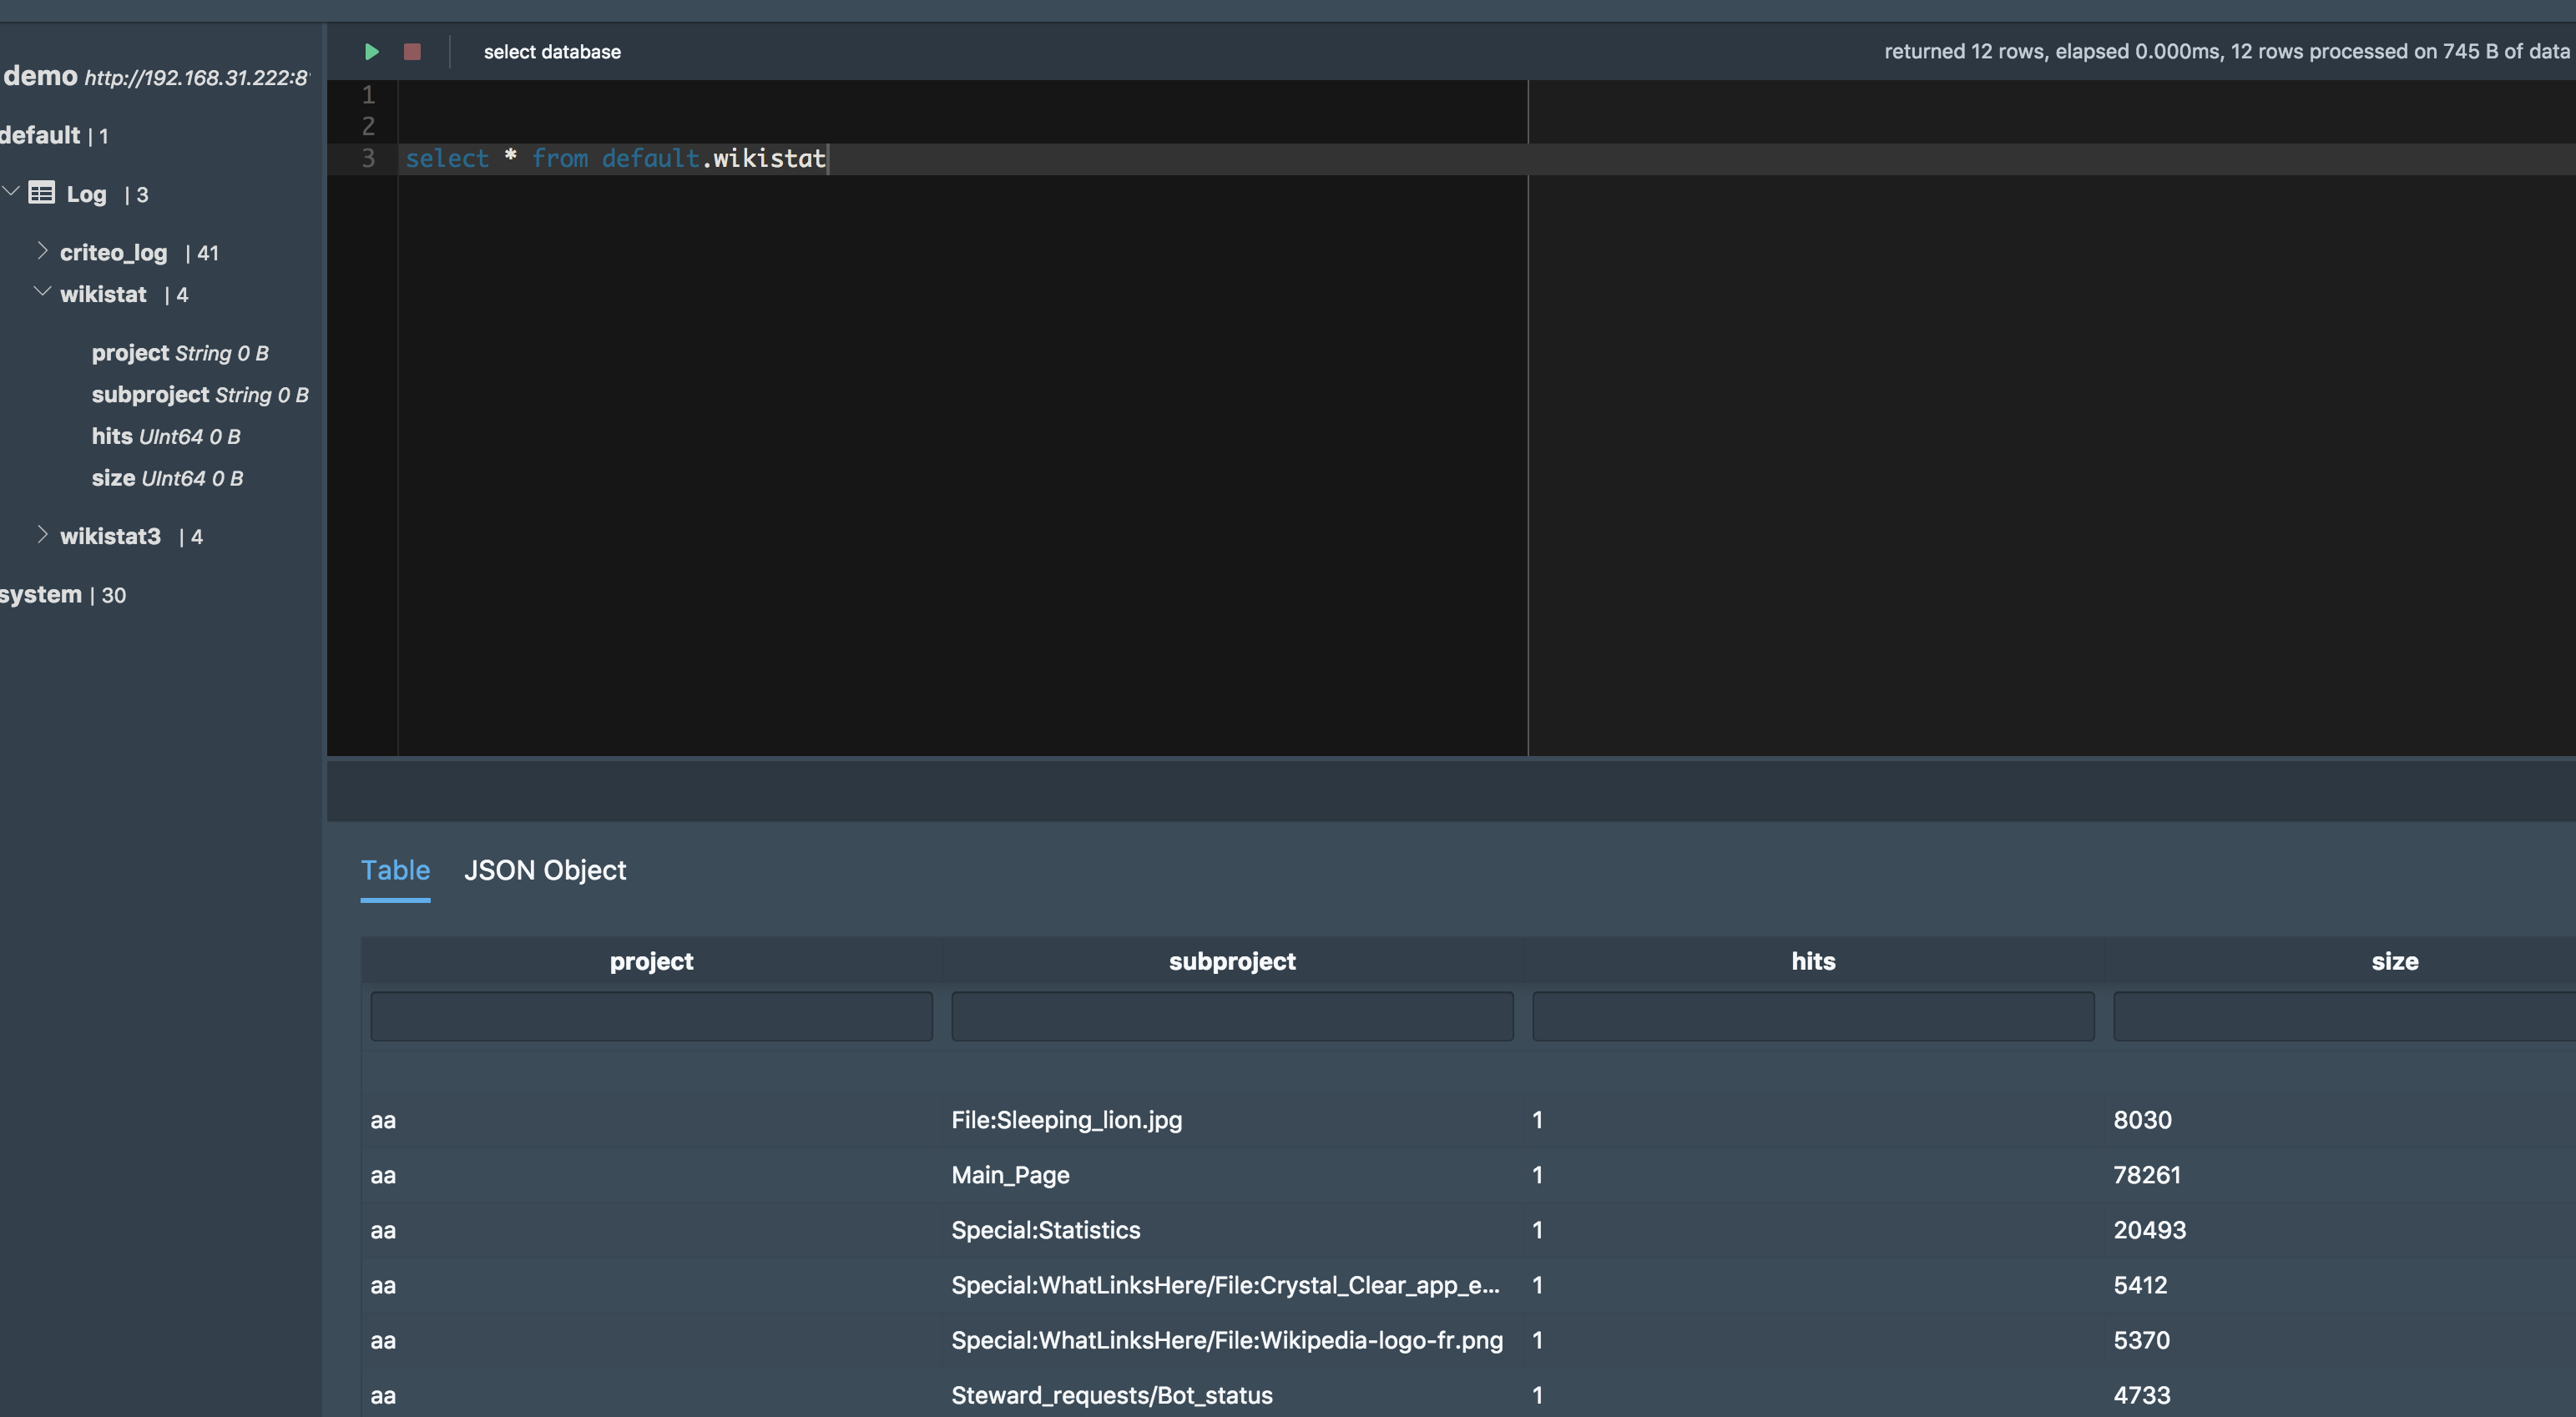Collapse the wikistat table columns
Screen dimensions: 2576x1417
pos(42,293)
